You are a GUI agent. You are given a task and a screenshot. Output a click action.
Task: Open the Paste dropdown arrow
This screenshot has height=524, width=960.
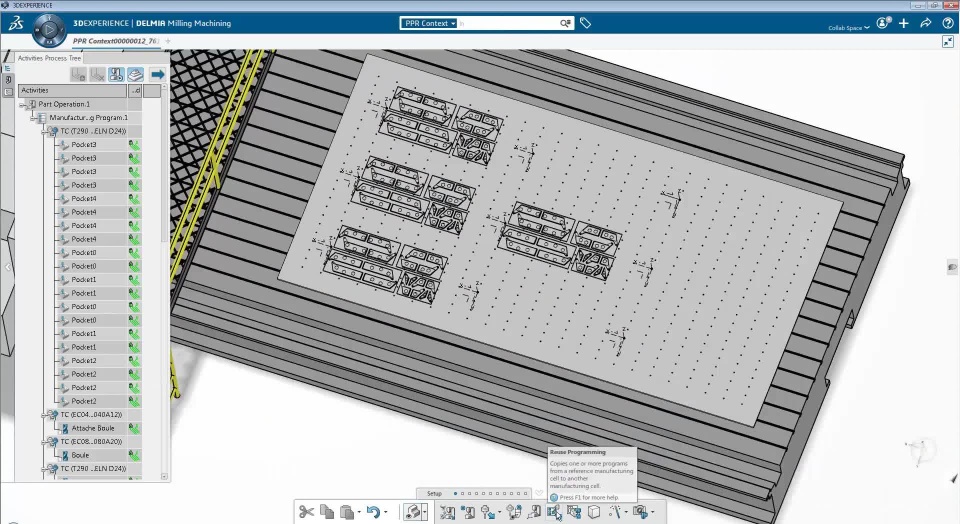359,512
